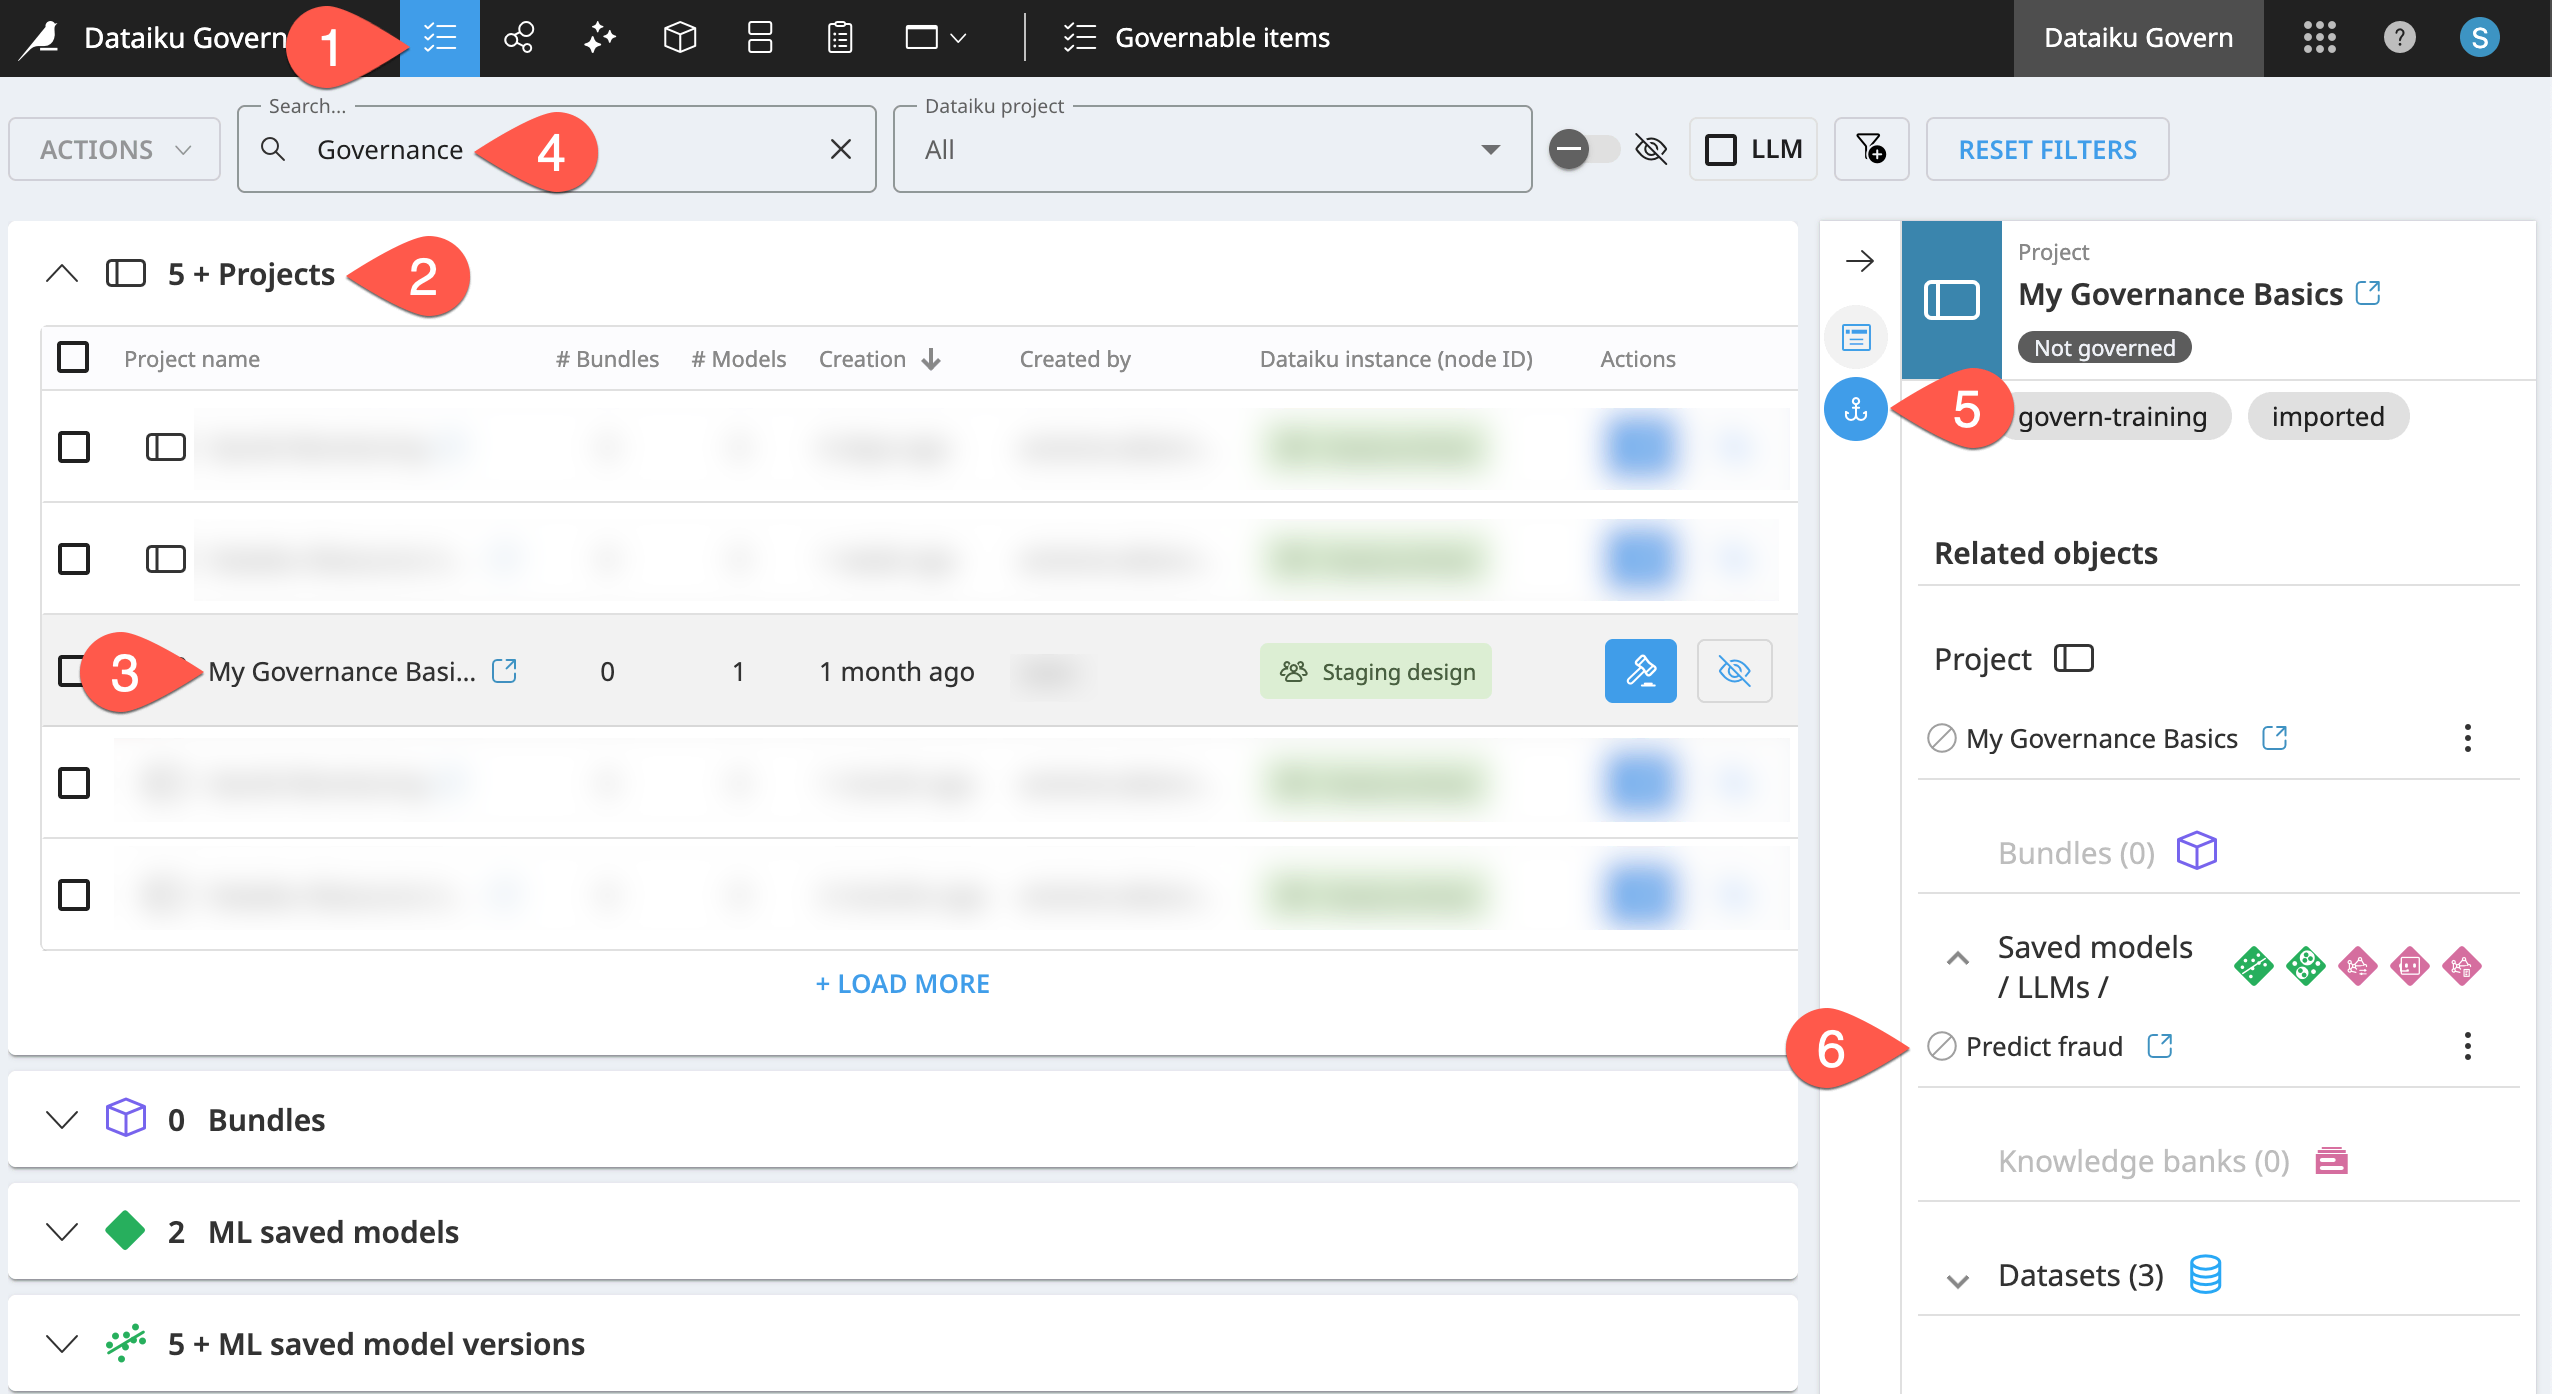Check the first blurred project row checkbox

[74, 447]
